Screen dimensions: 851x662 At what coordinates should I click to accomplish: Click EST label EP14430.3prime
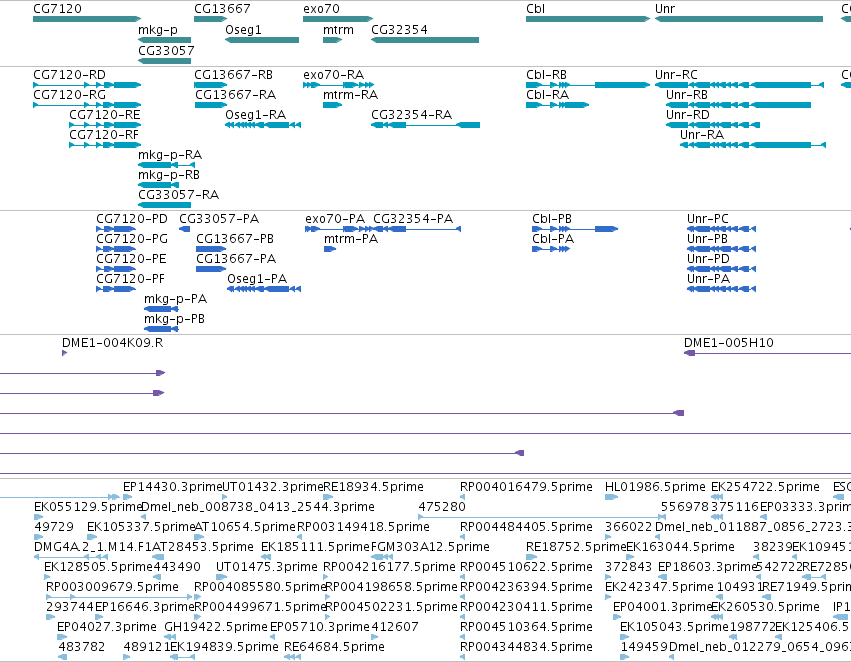click(x=173, y=487)
